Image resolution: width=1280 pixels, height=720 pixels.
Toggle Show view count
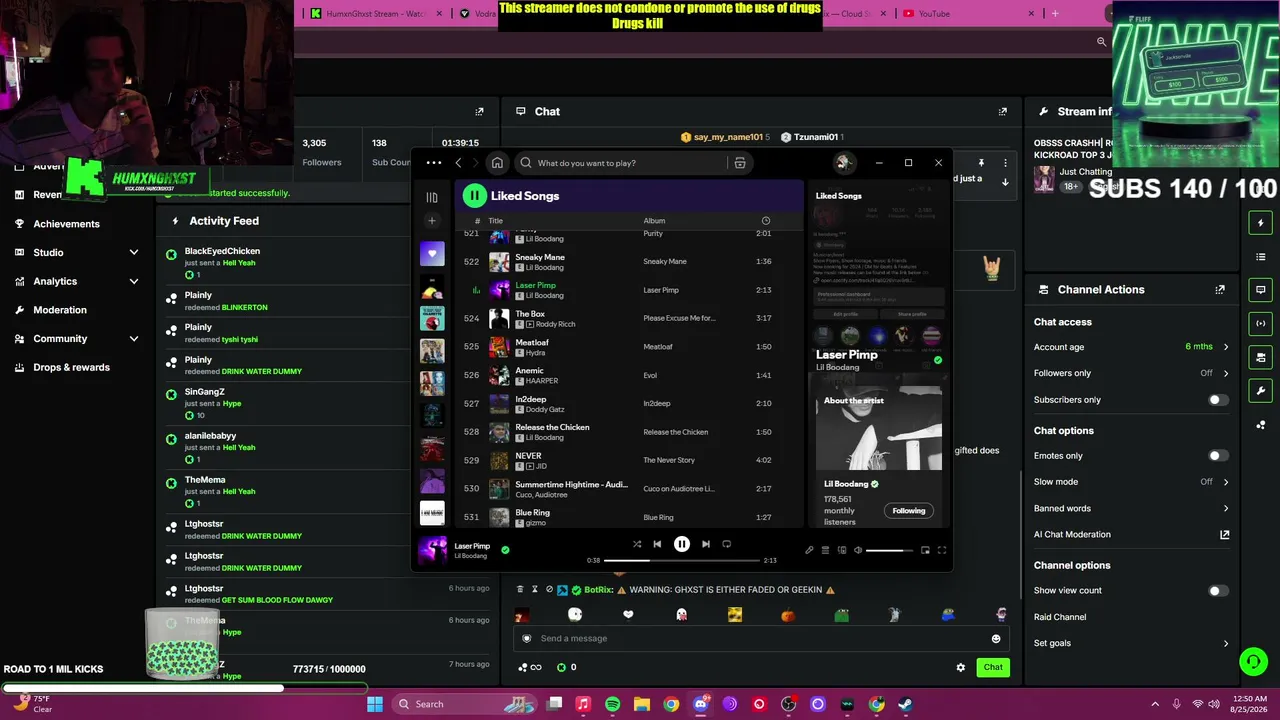click(1217, 591)
